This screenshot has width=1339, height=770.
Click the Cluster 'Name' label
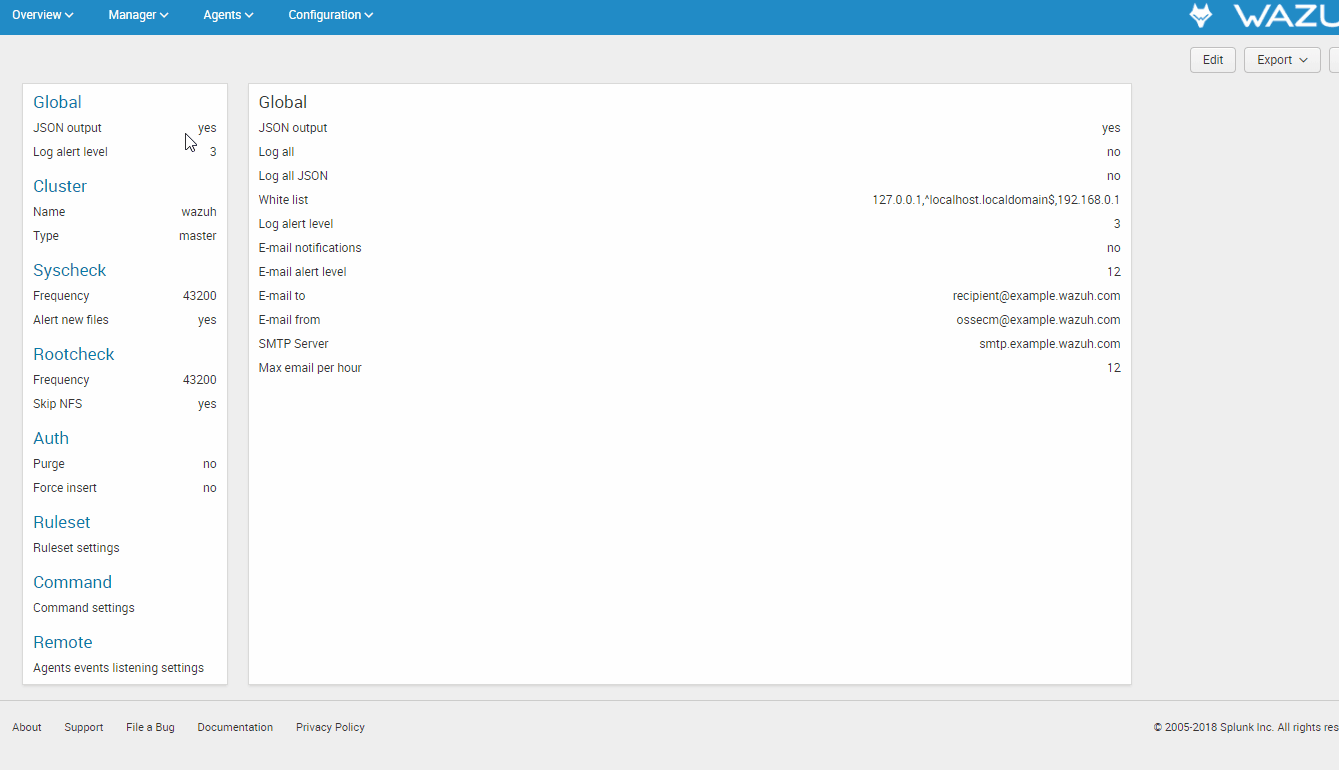click(49, 212)
